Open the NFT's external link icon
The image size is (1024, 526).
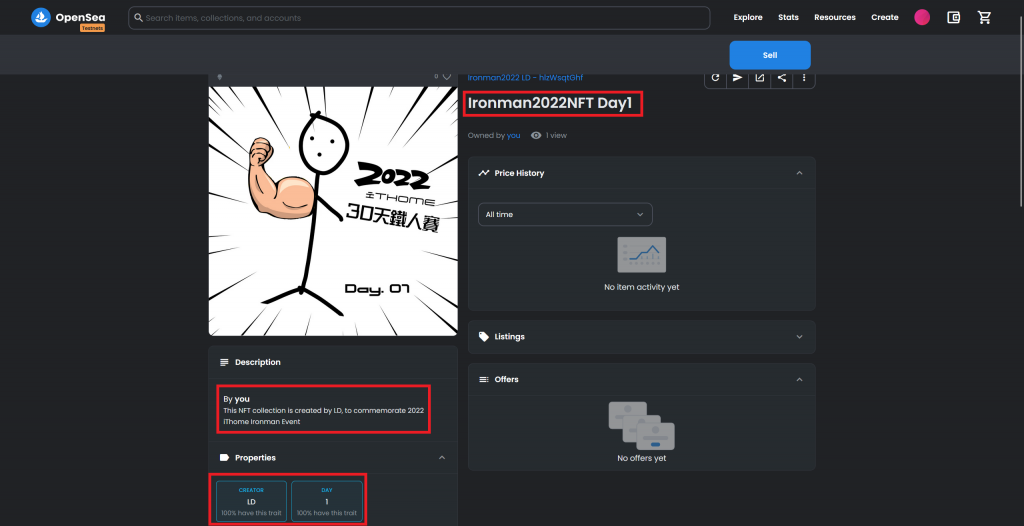(760, 78)
